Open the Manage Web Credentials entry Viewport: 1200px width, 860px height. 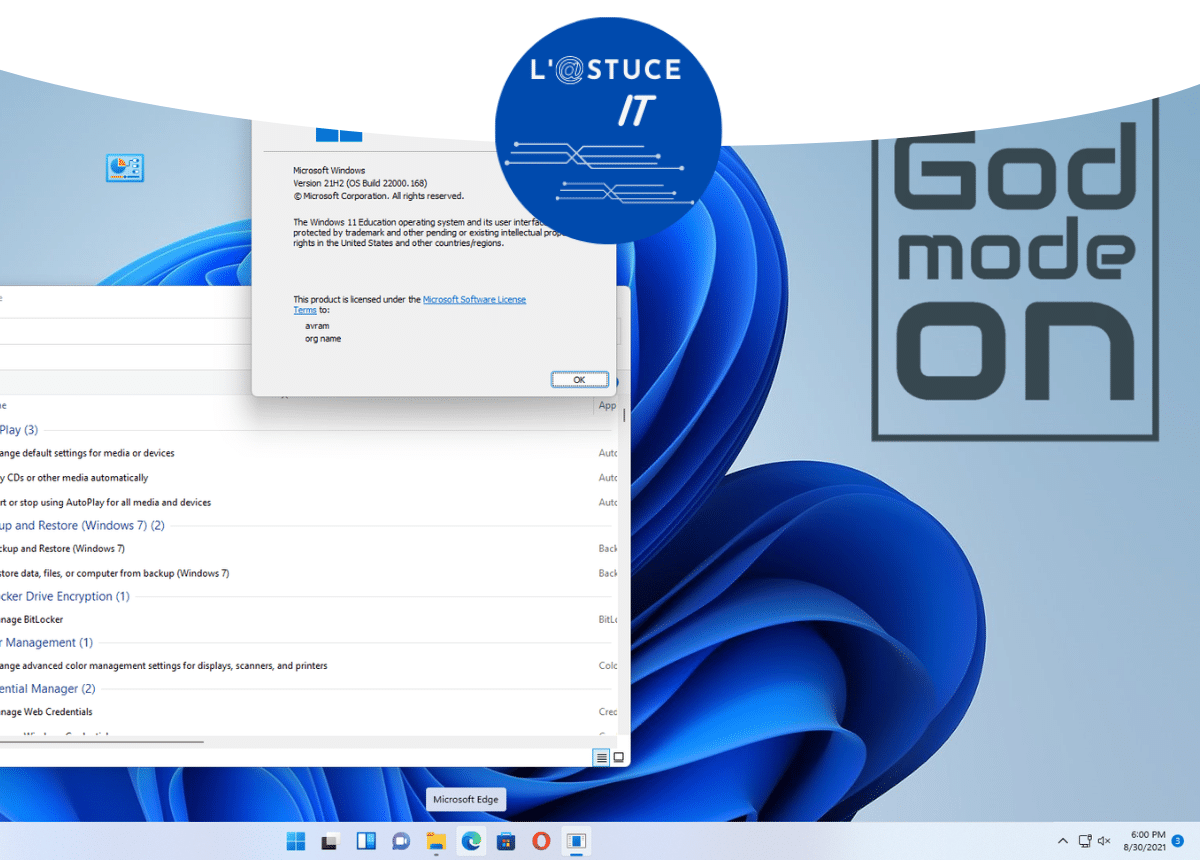[x=46, y=712]
